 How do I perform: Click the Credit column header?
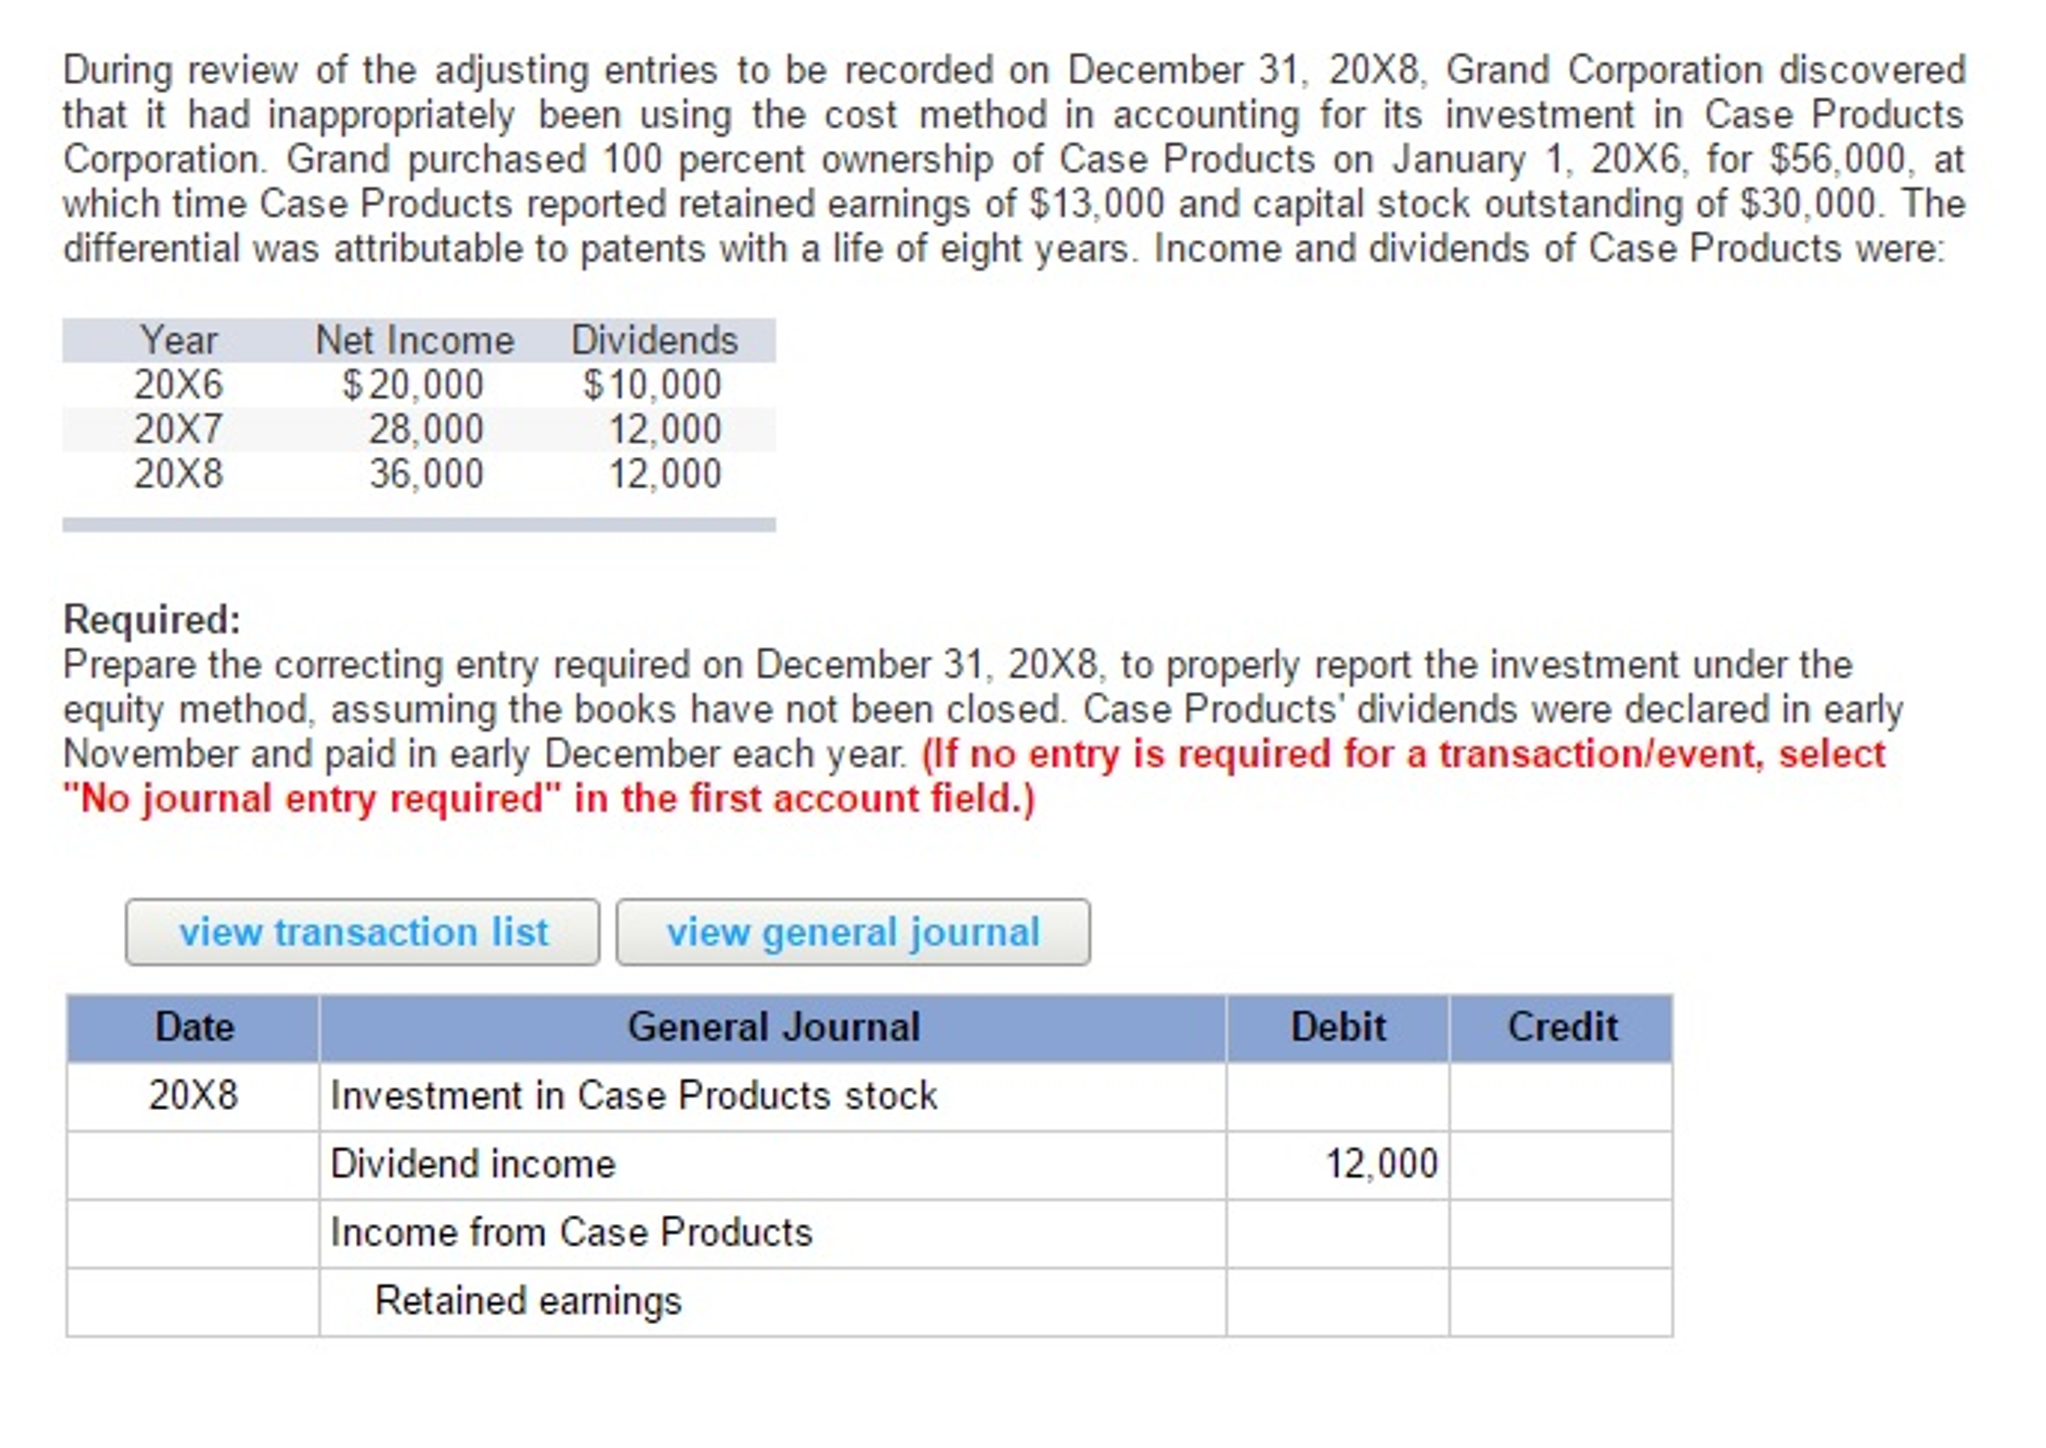[1560, 1027]
